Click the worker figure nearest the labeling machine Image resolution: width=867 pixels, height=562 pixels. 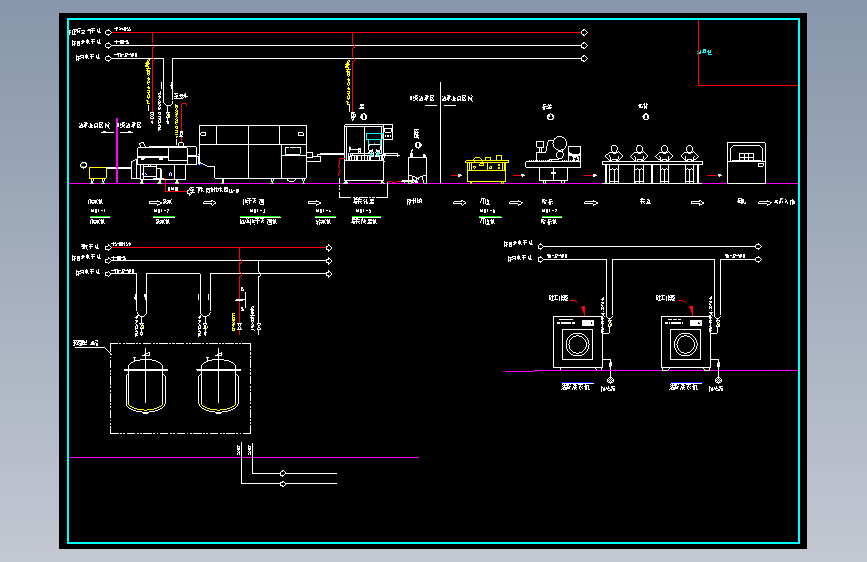pyautogui.click(x=613, y=153)
